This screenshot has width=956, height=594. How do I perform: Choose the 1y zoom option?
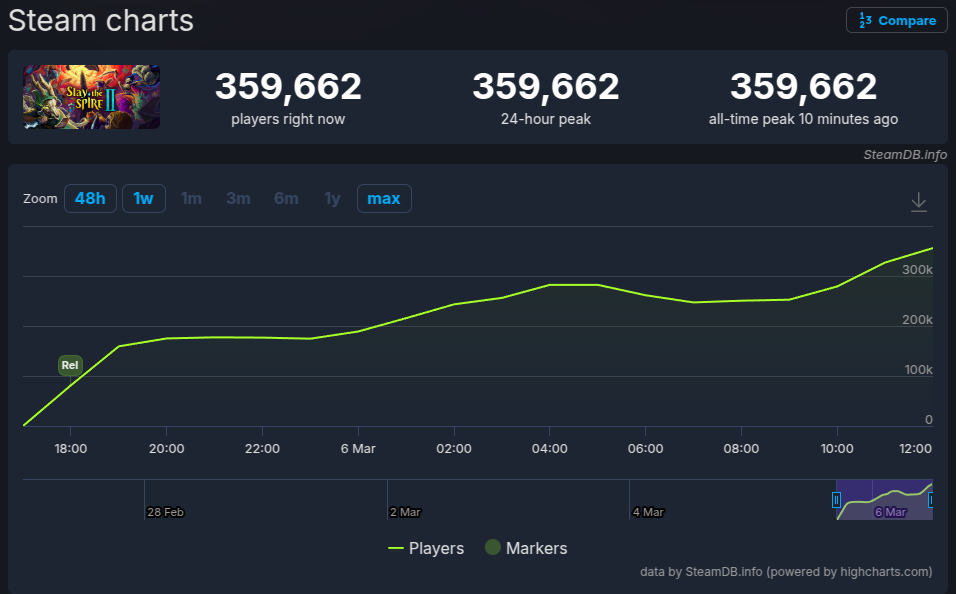[332, 198]
